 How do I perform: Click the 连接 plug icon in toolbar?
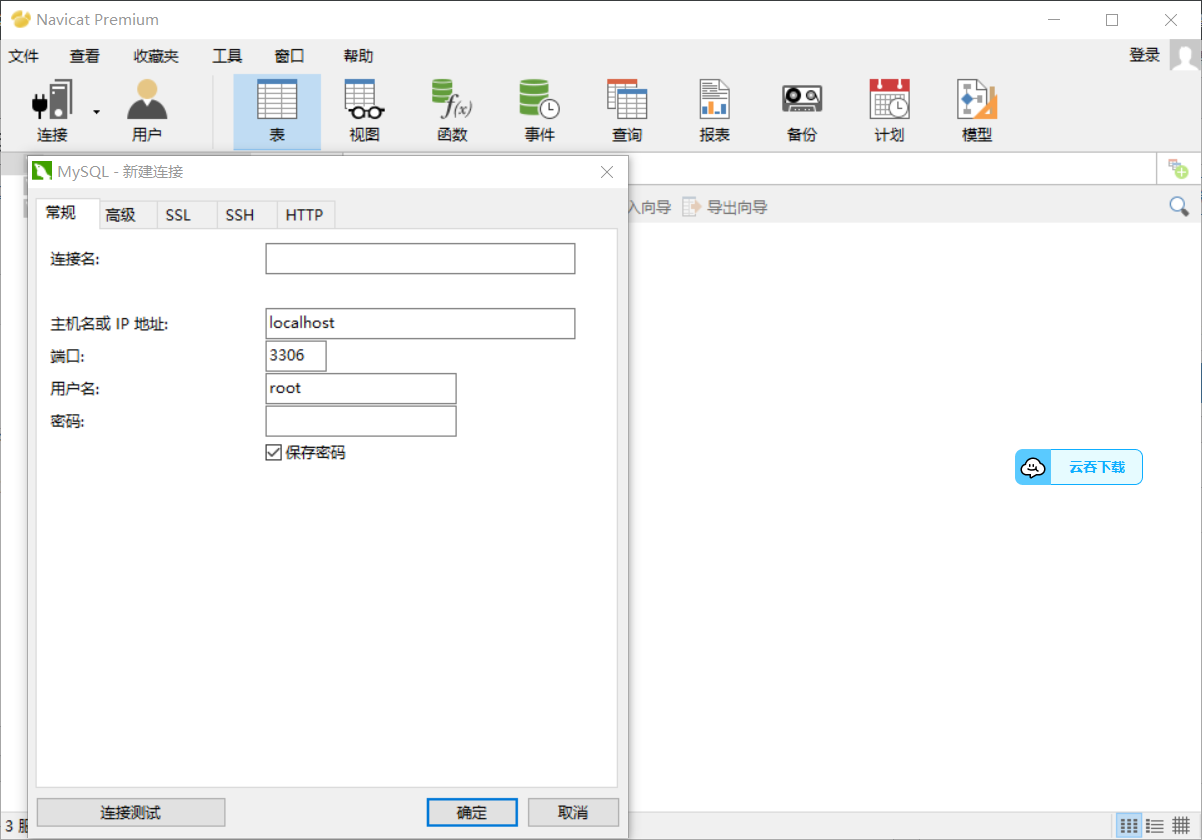pos(53,101)
